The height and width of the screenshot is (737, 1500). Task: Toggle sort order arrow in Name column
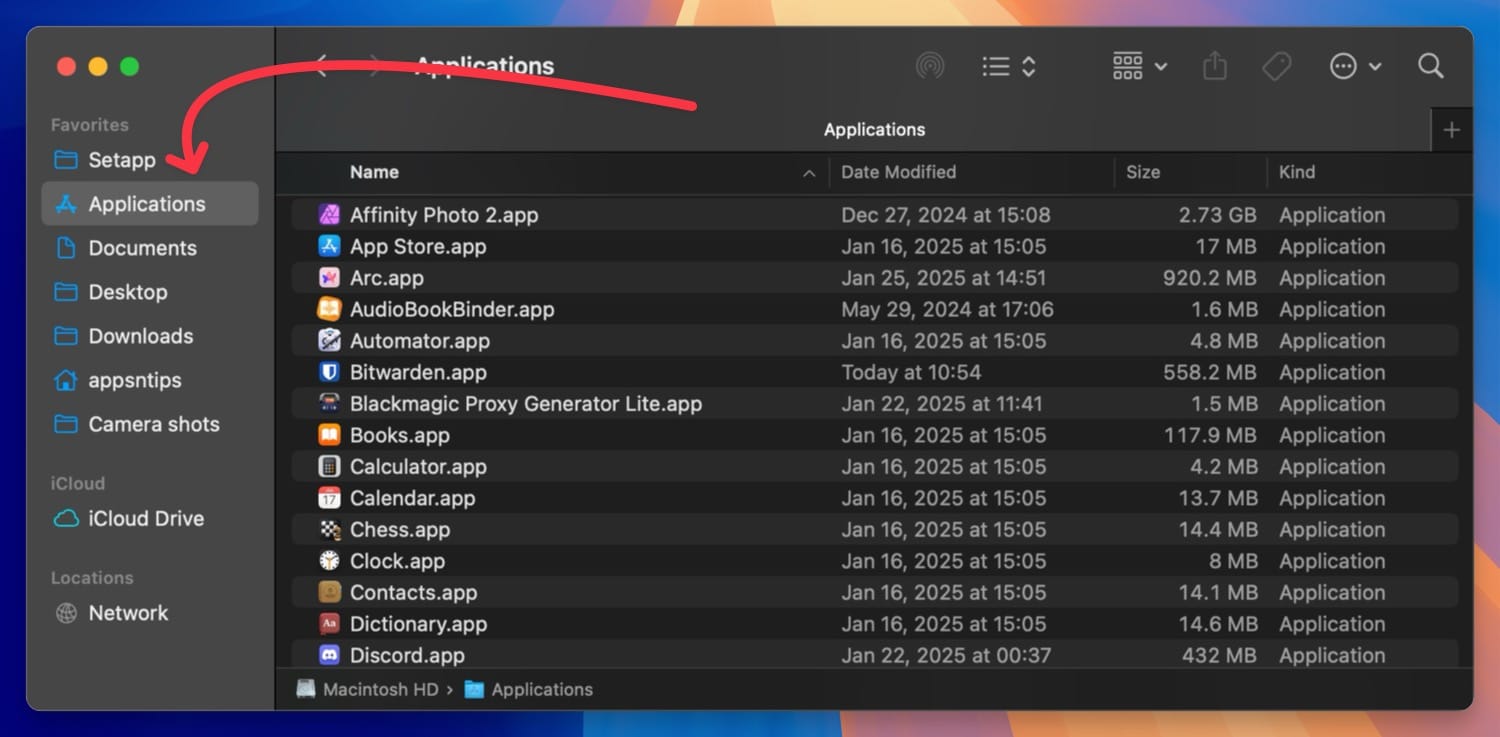click(x=808, y=173)
